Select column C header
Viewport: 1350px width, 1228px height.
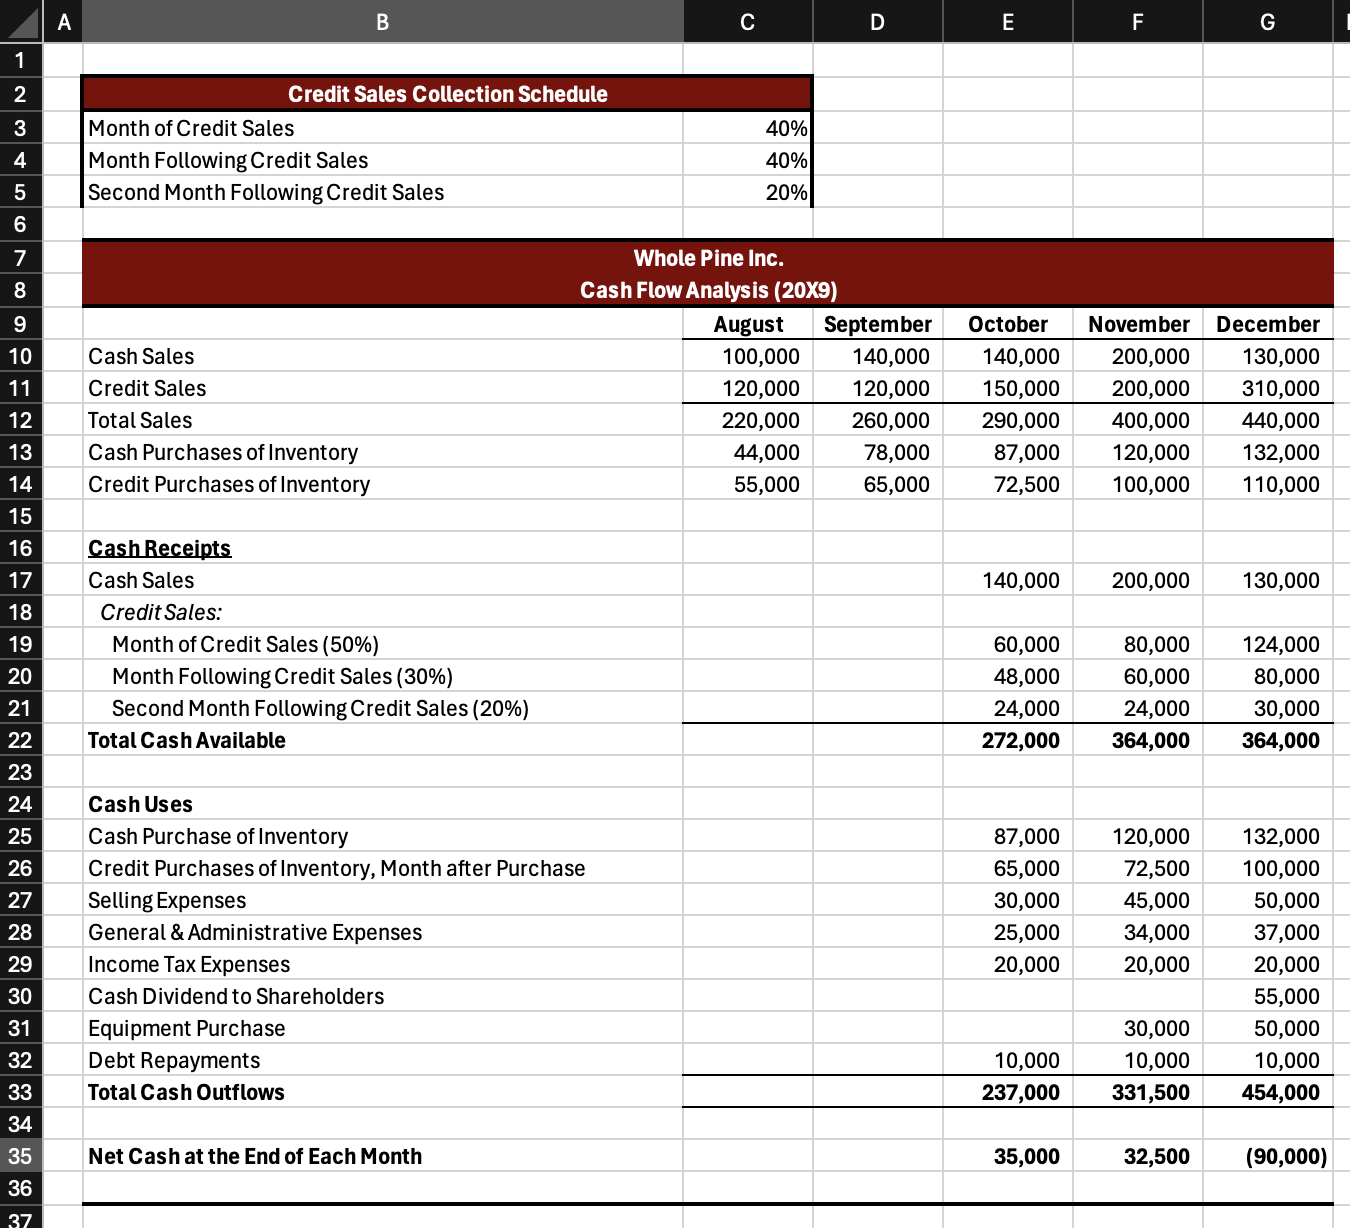click(747, 21)
